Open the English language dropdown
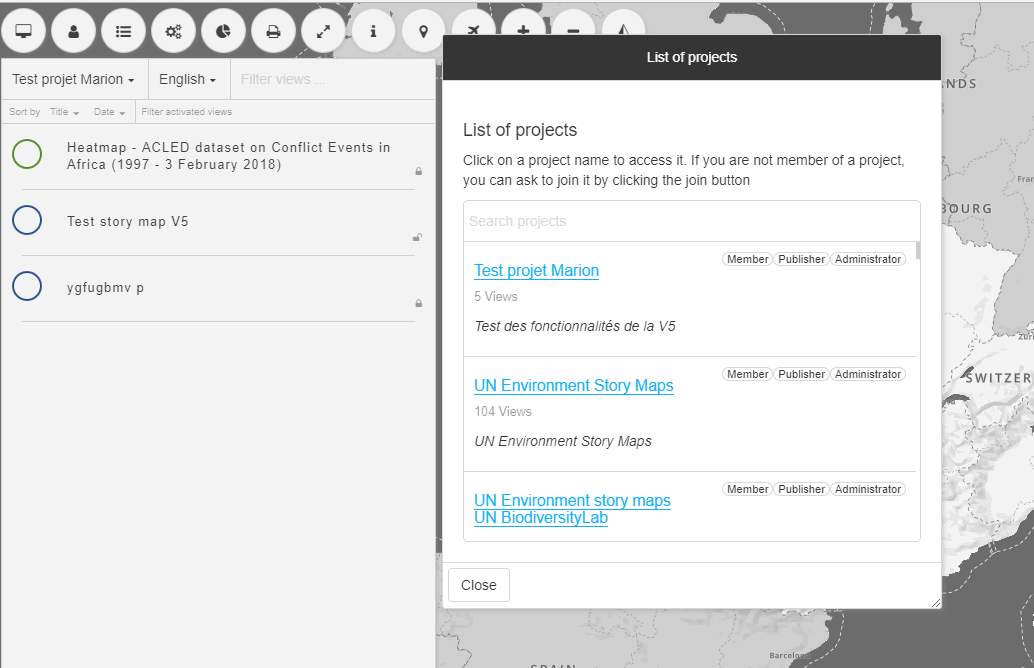The width and height of the screenshot is (1034, 668). tap(188, 80)
